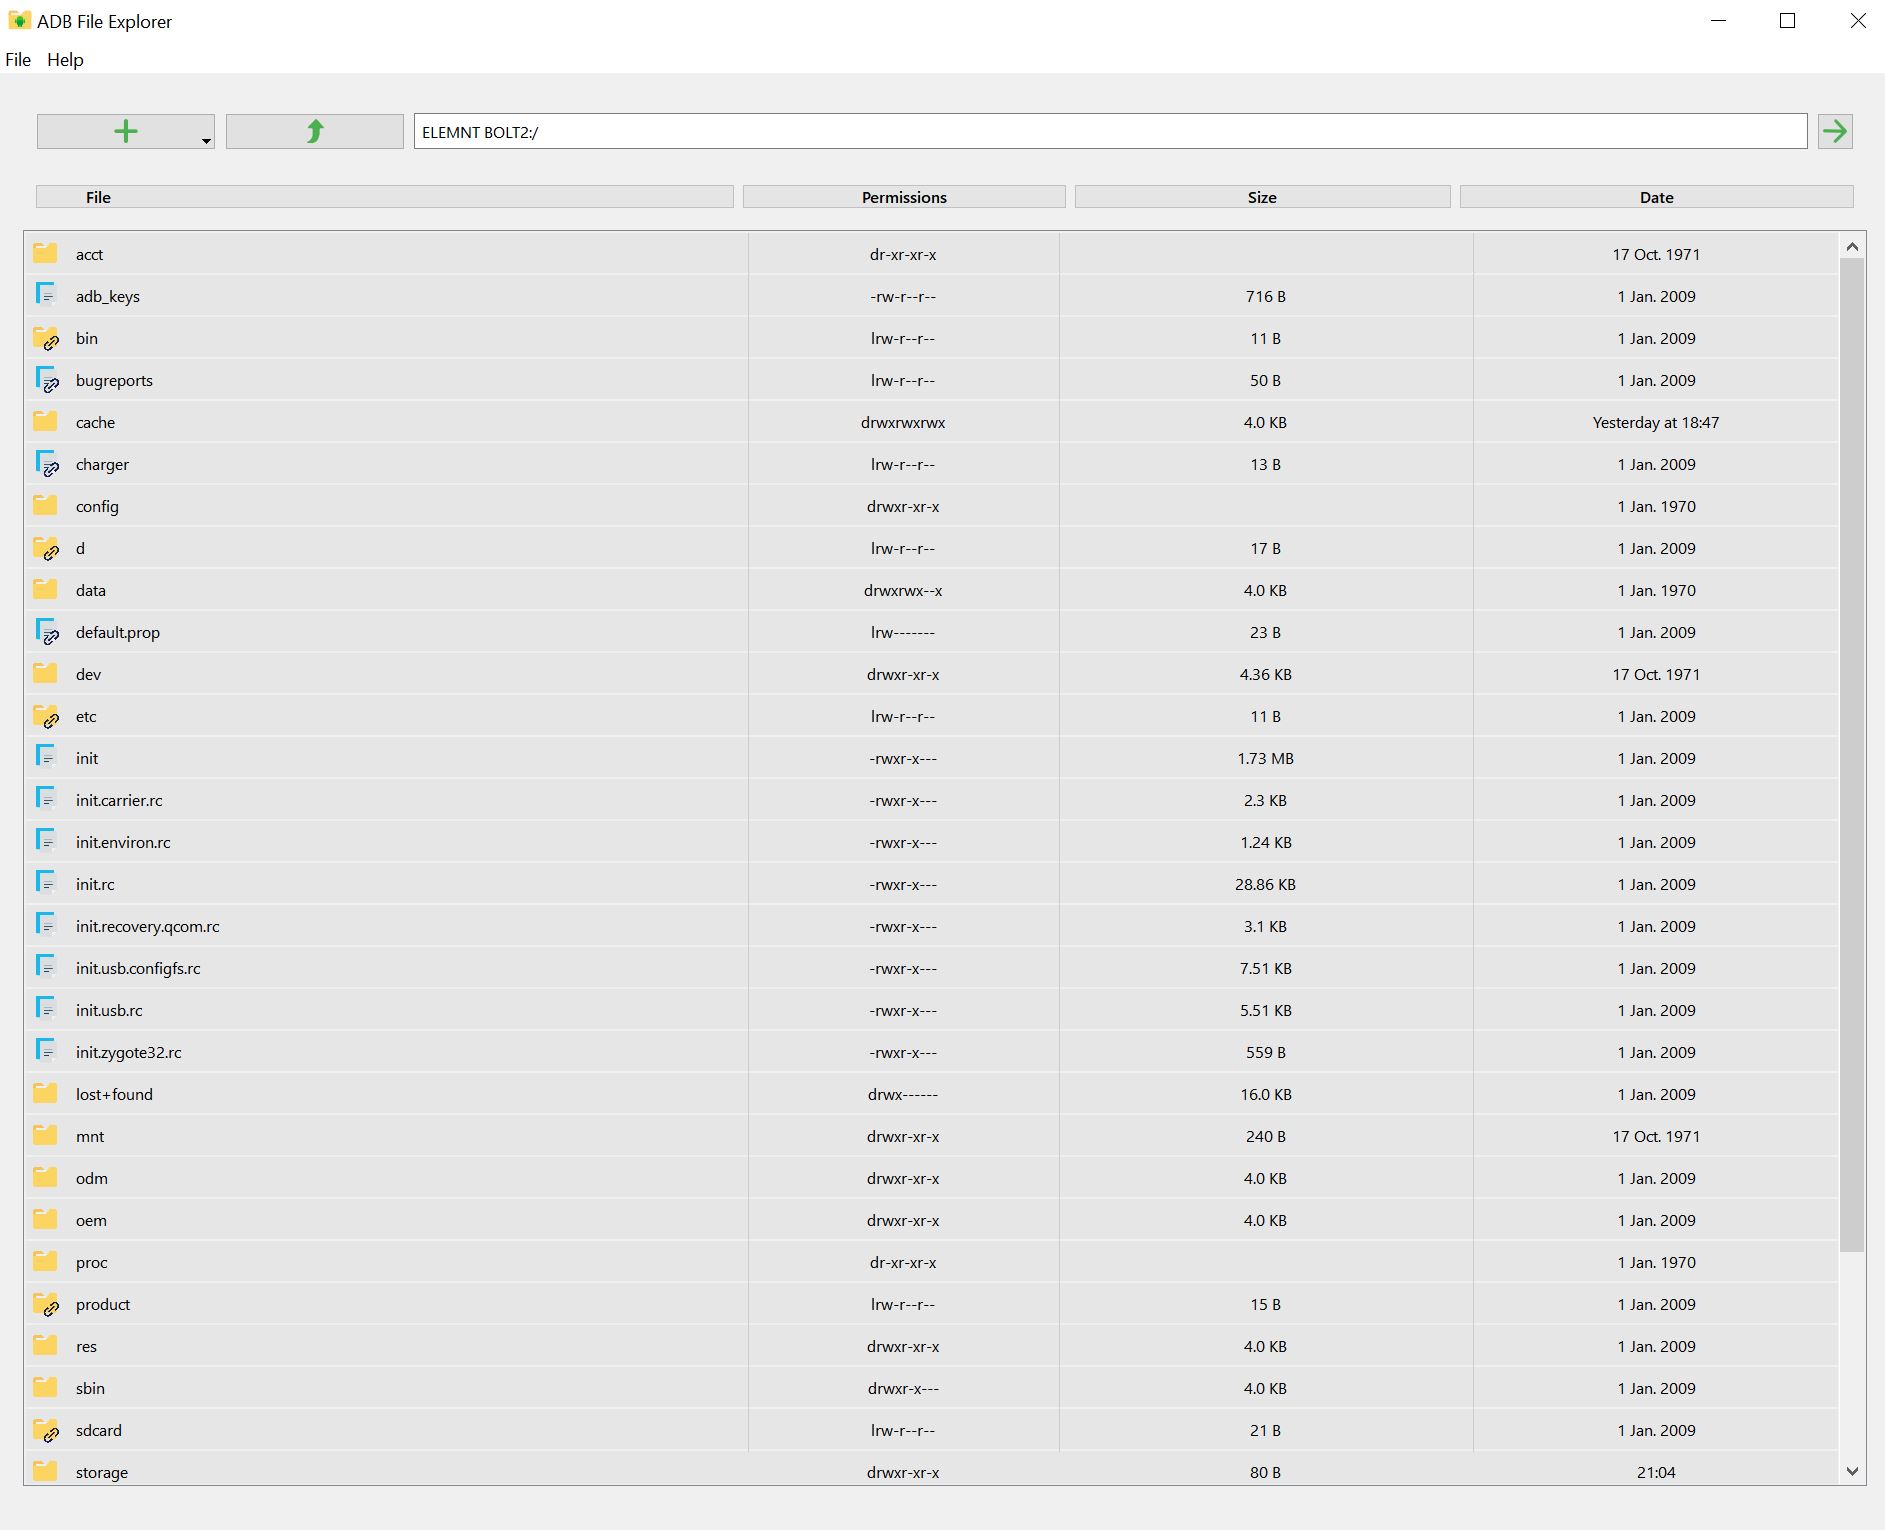Select the data folder icon
Screen dimensions: 1885x1530
coord(45,589)
